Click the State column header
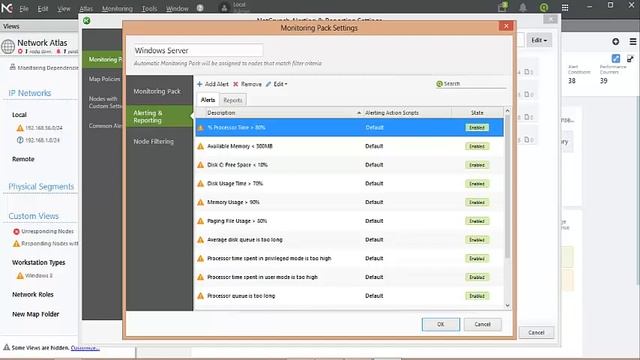Viewport: 640px width, 360px height. 477,113
